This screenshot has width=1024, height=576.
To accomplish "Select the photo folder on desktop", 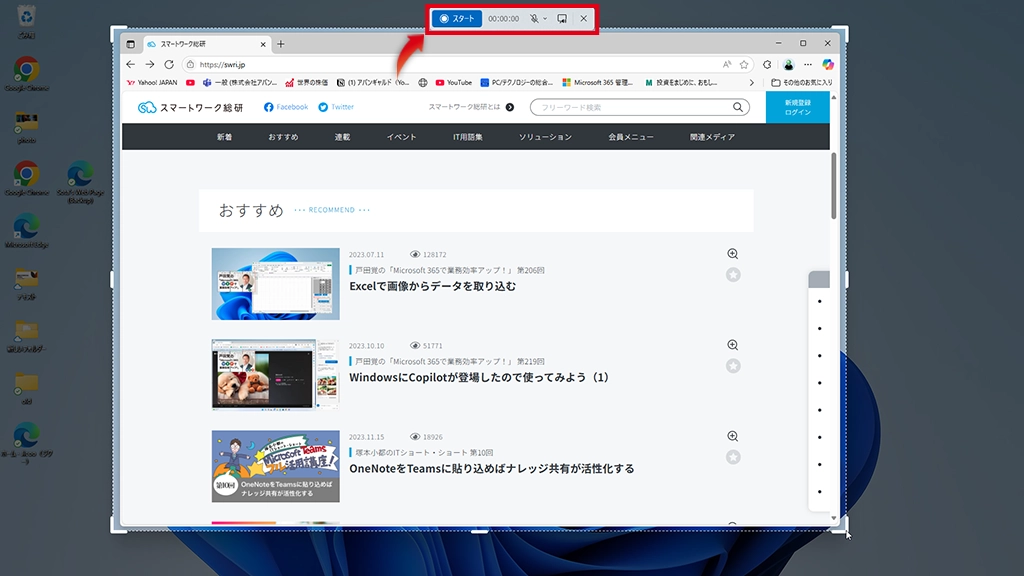I will coord(26,127).
